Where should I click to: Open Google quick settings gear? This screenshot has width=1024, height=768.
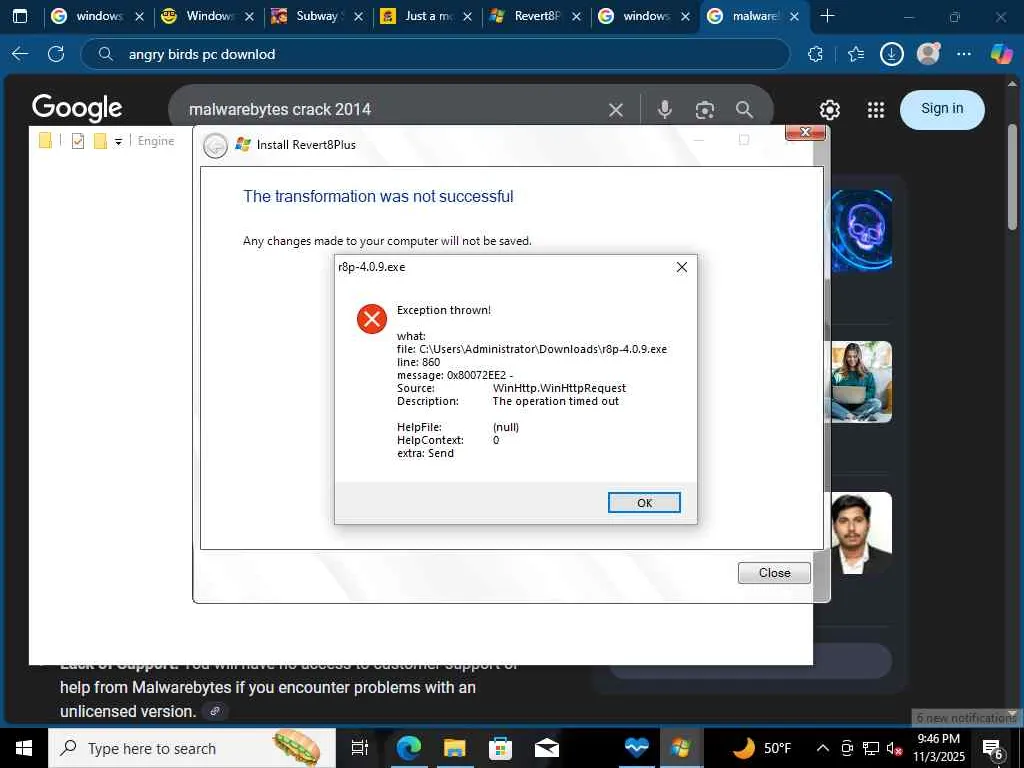(829, 110)
